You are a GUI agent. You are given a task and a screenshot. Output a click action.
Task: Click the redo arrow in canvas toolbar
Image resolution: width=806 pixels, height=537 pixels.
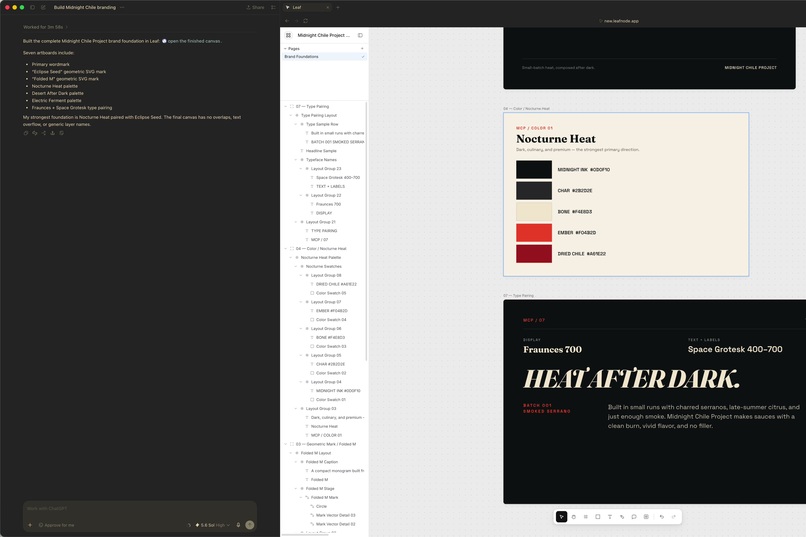[x=673, y=516]
